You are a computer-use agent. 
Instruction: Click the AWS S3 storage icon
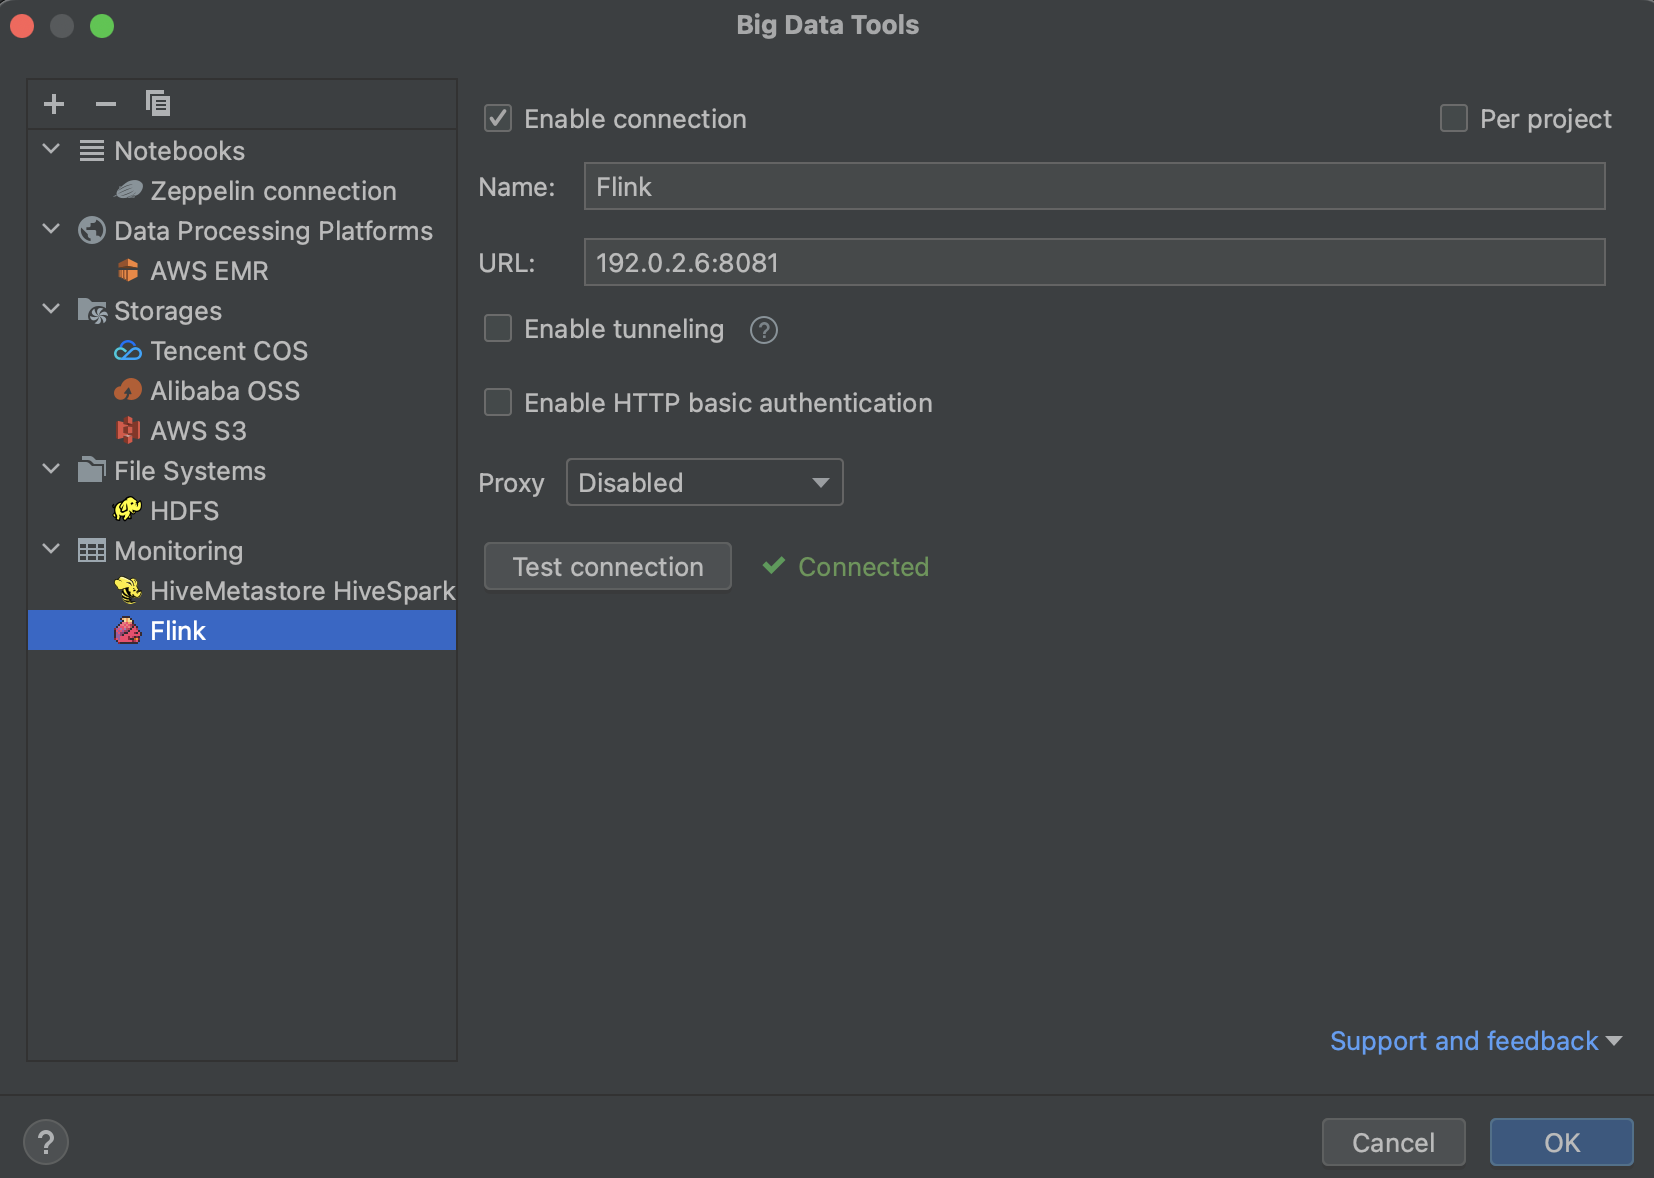129,430
